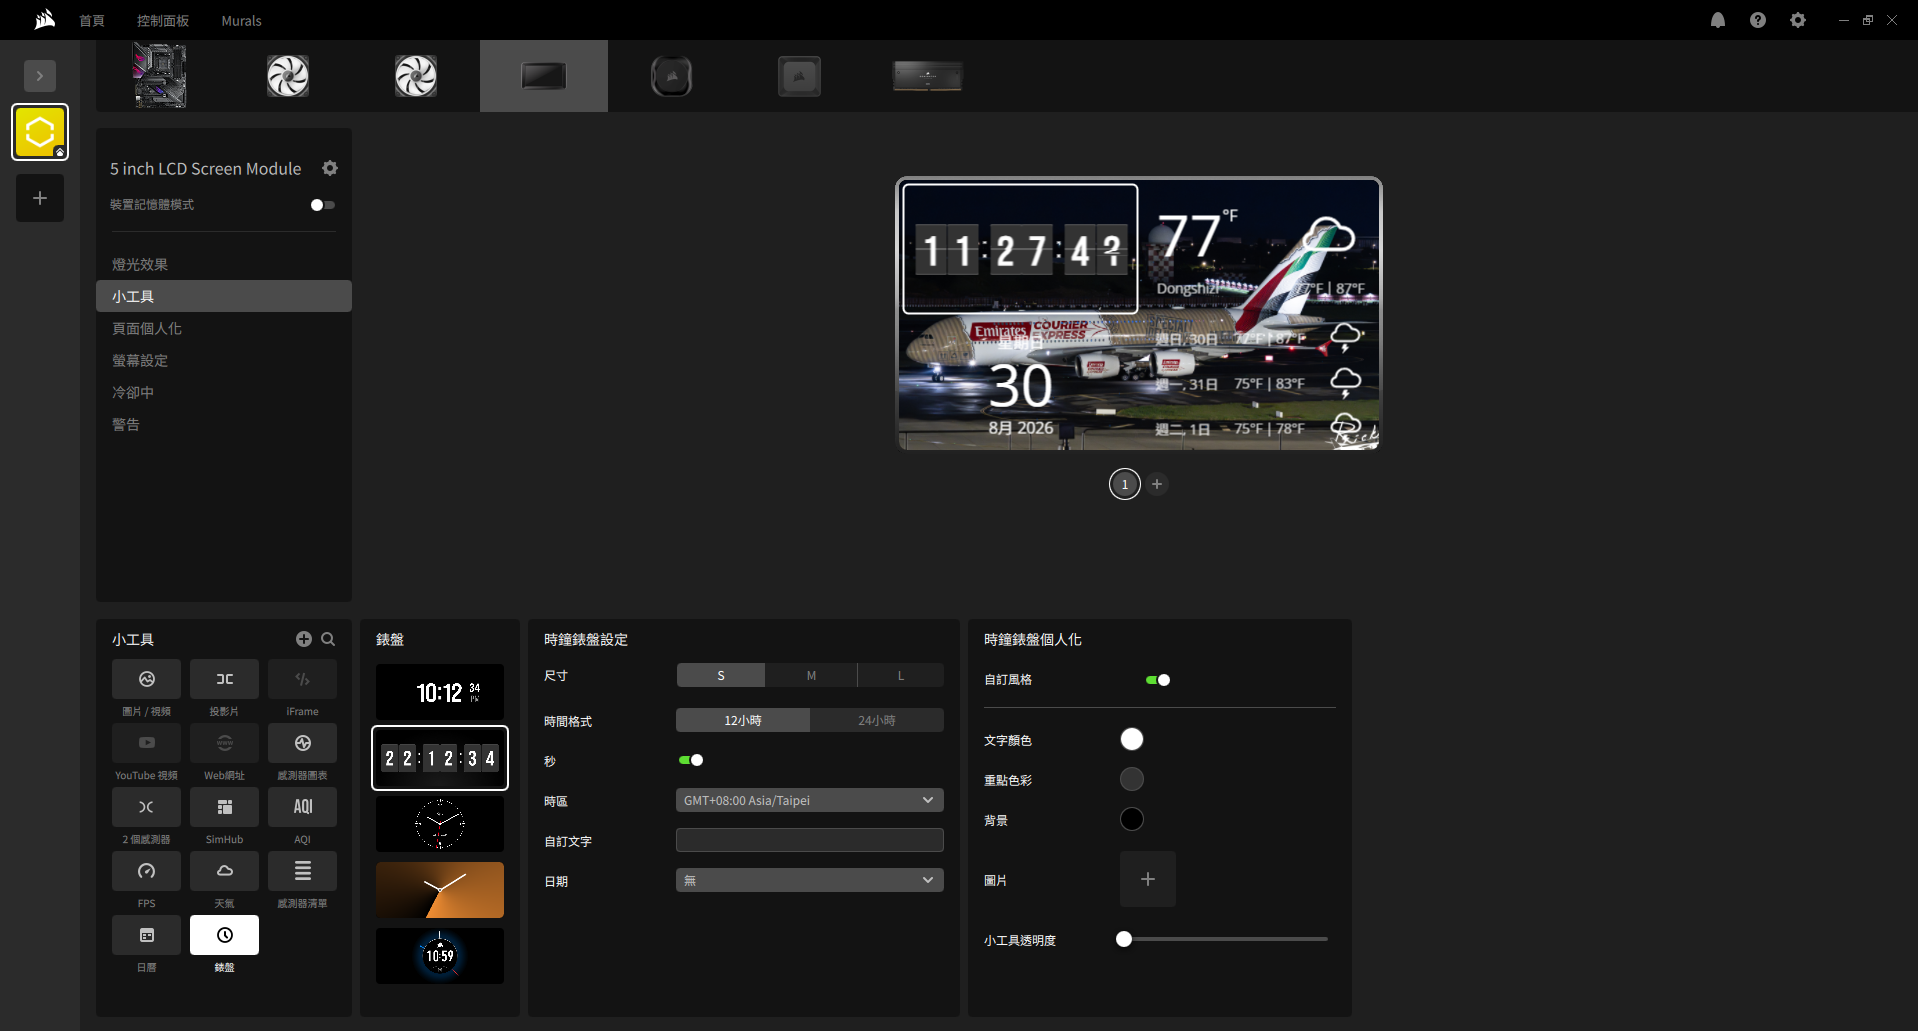Adjust the 小工具透明度 slider
This screenshot has height=1031, width=1918.
tap(1222, 939)
